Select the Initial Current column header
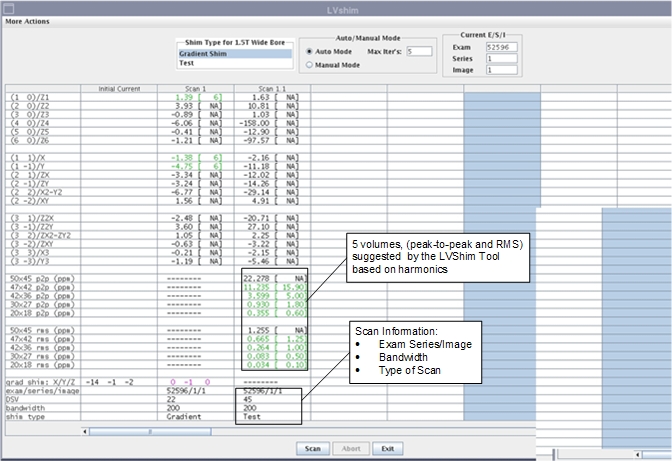Viewport: 672px width, 461px height. click(118, 89)
